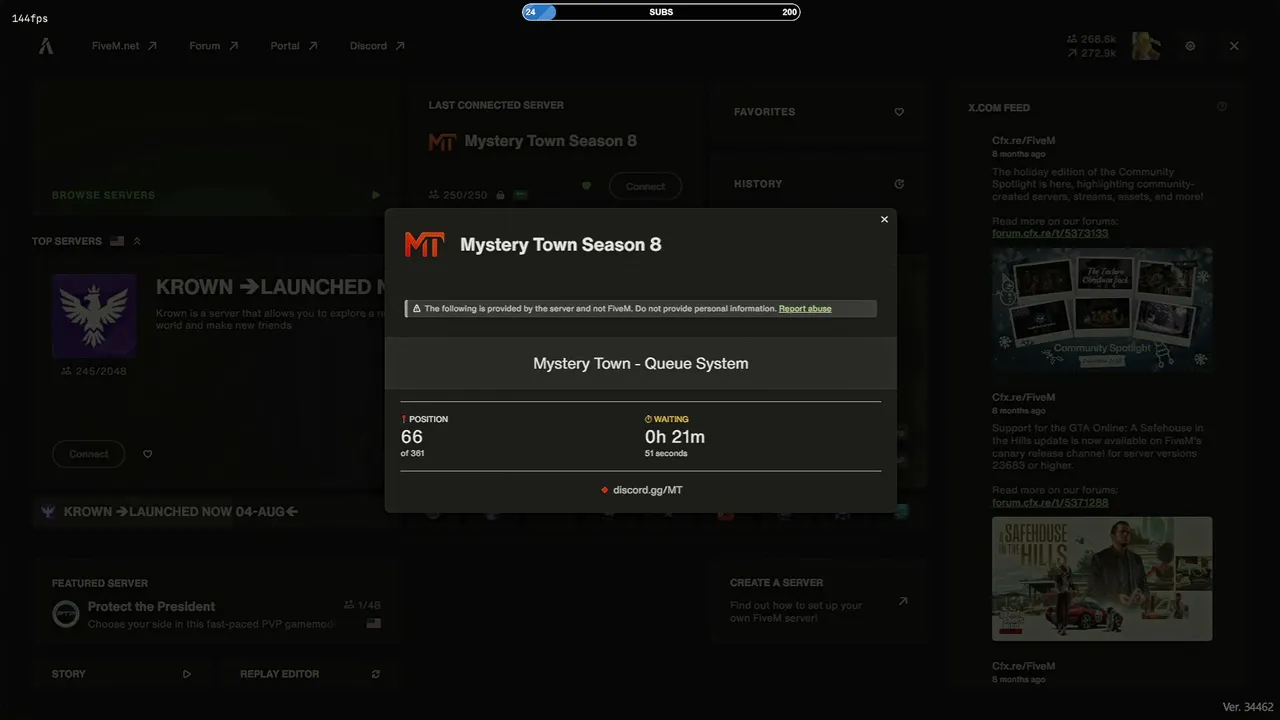Image resolution: width=1280 pixels, height=720 pixels.
Task: Connect to last connected Mystery Town server
Action: coord(645,187)
